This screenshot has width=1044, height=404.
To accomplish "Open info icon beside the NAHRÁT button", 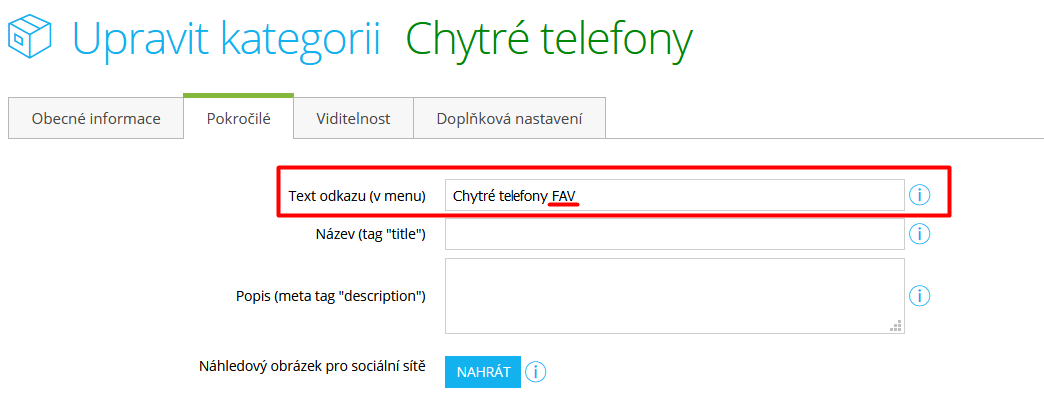I will (535, 371).
